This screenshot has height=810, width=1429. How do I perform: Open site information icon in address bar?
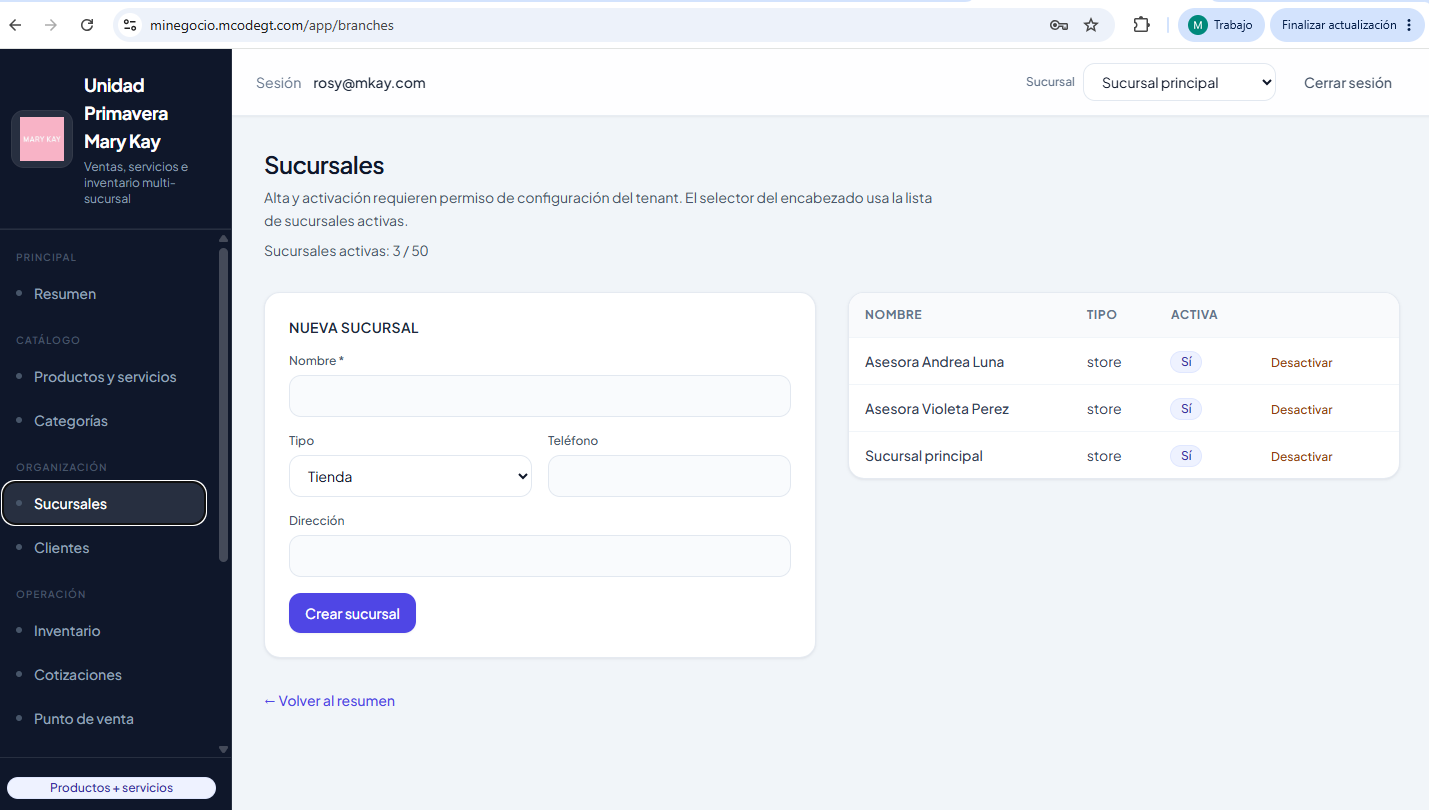pyautogui.click(x=129, y=25)
